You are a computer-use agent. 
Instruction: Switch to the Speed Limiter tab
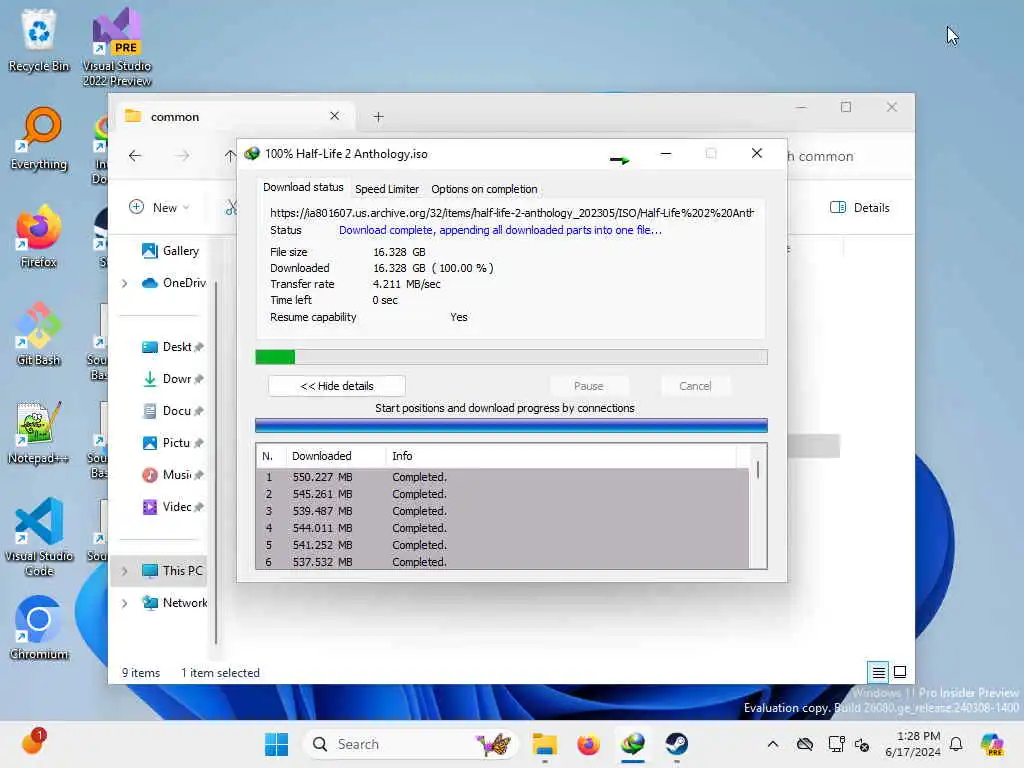coord(387,189)
